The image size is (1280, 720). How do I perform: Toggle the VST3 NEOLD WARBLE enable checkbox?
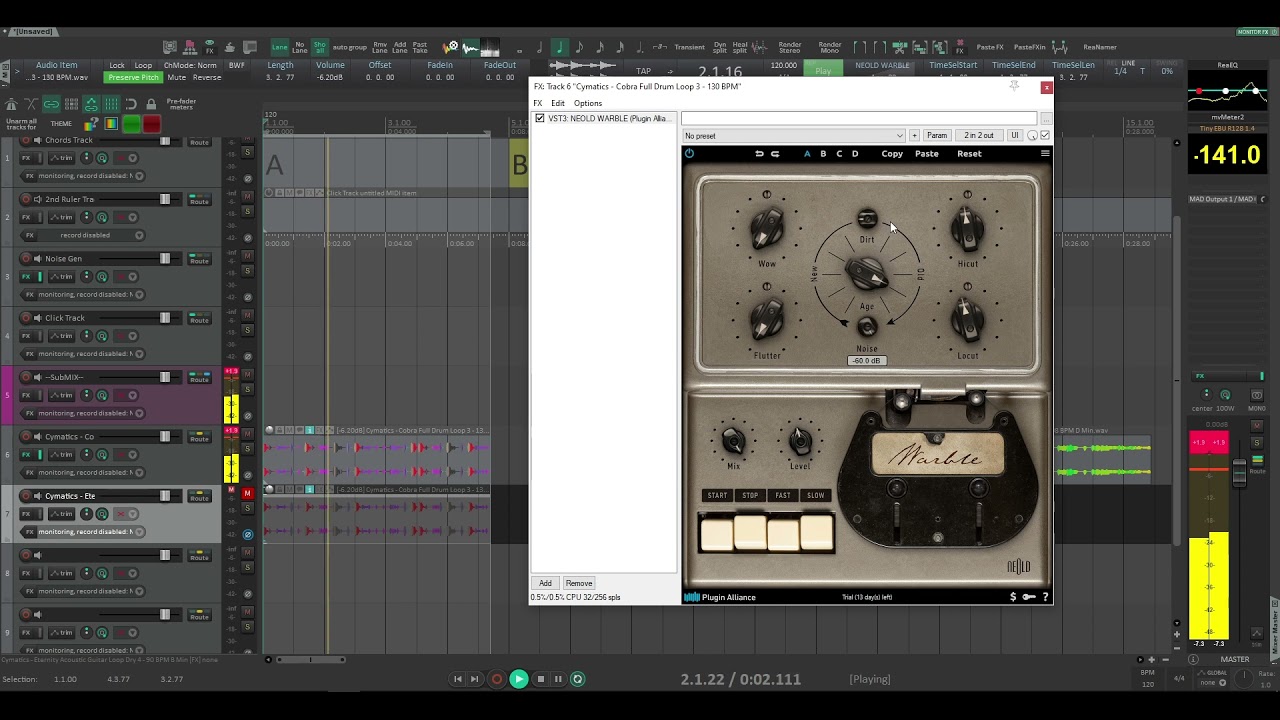(540, 118)
